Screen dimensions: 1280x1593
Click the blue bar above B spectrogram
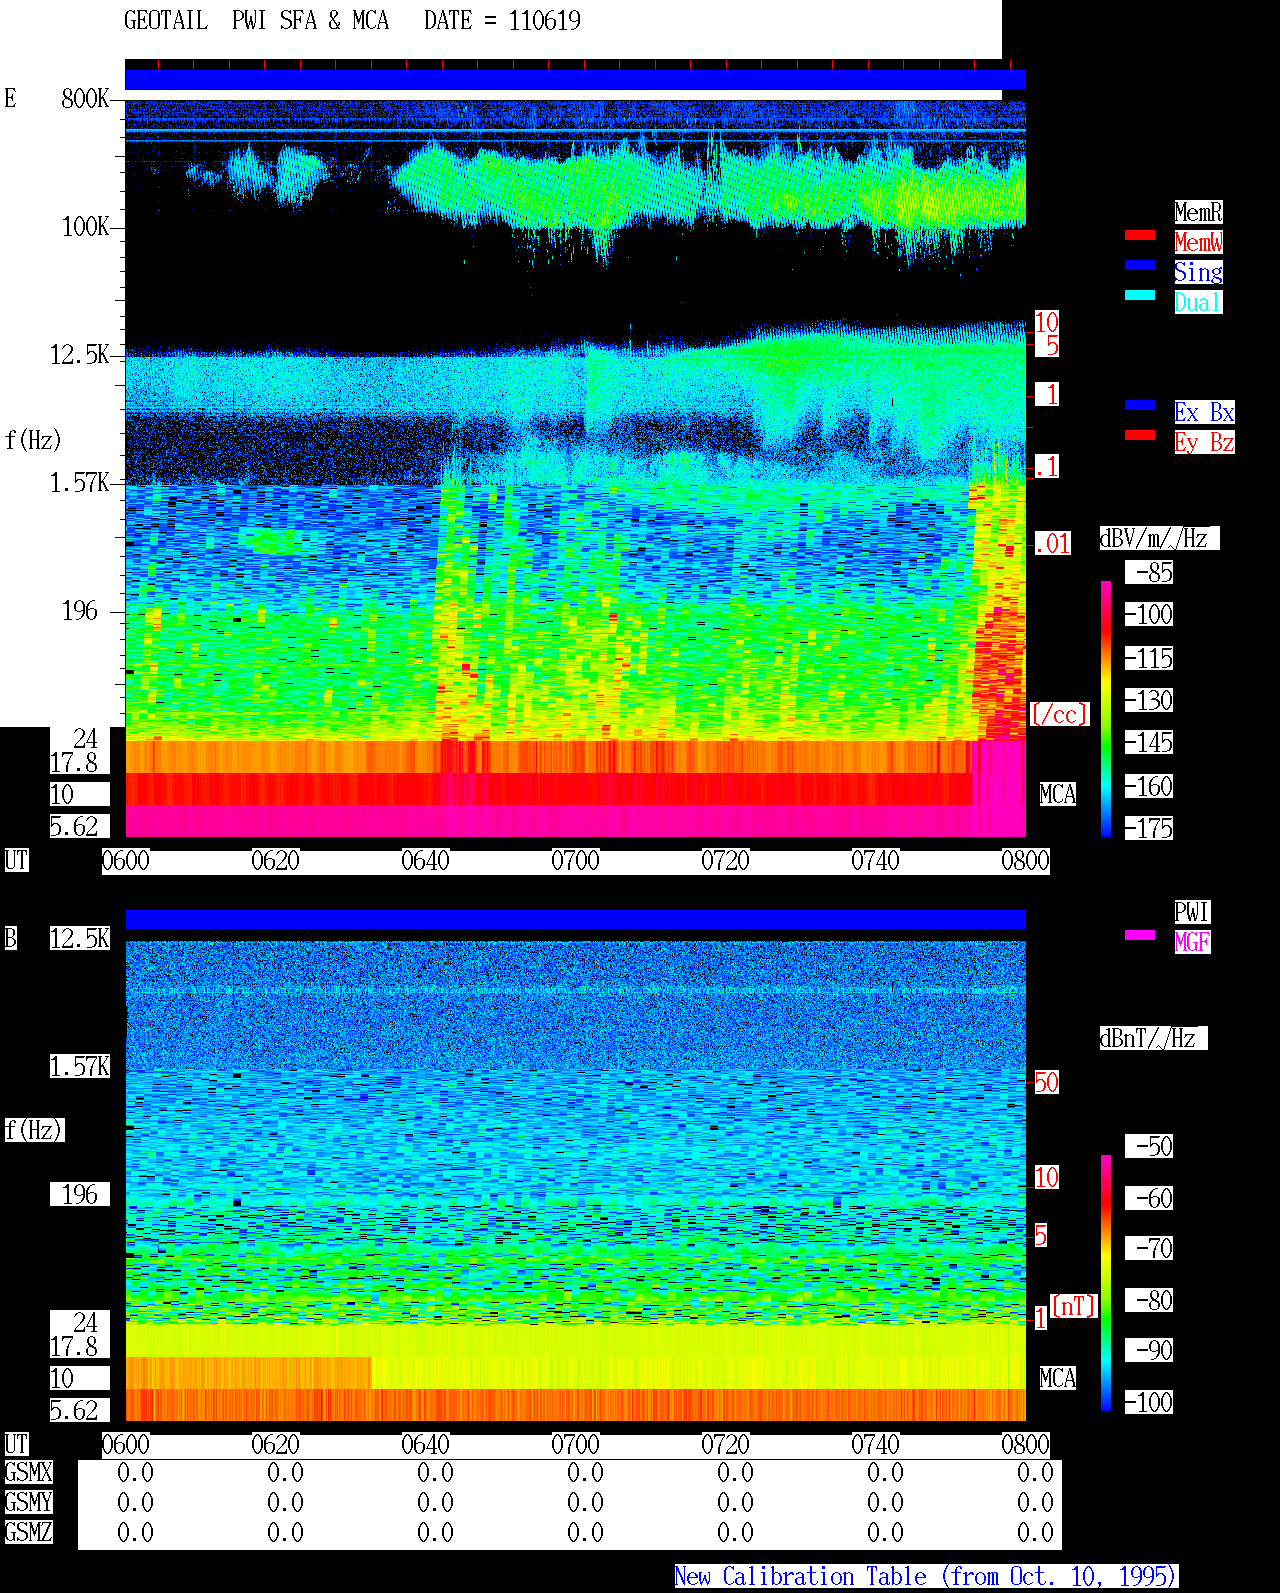575,920
